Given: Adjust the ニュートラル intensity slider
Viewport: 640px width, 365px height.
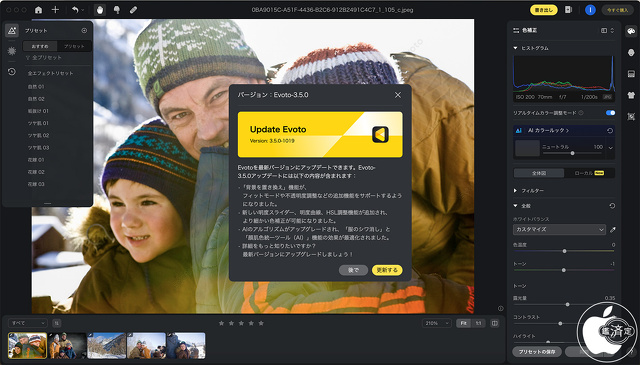Looking at the screenshot, I should 572,153.
